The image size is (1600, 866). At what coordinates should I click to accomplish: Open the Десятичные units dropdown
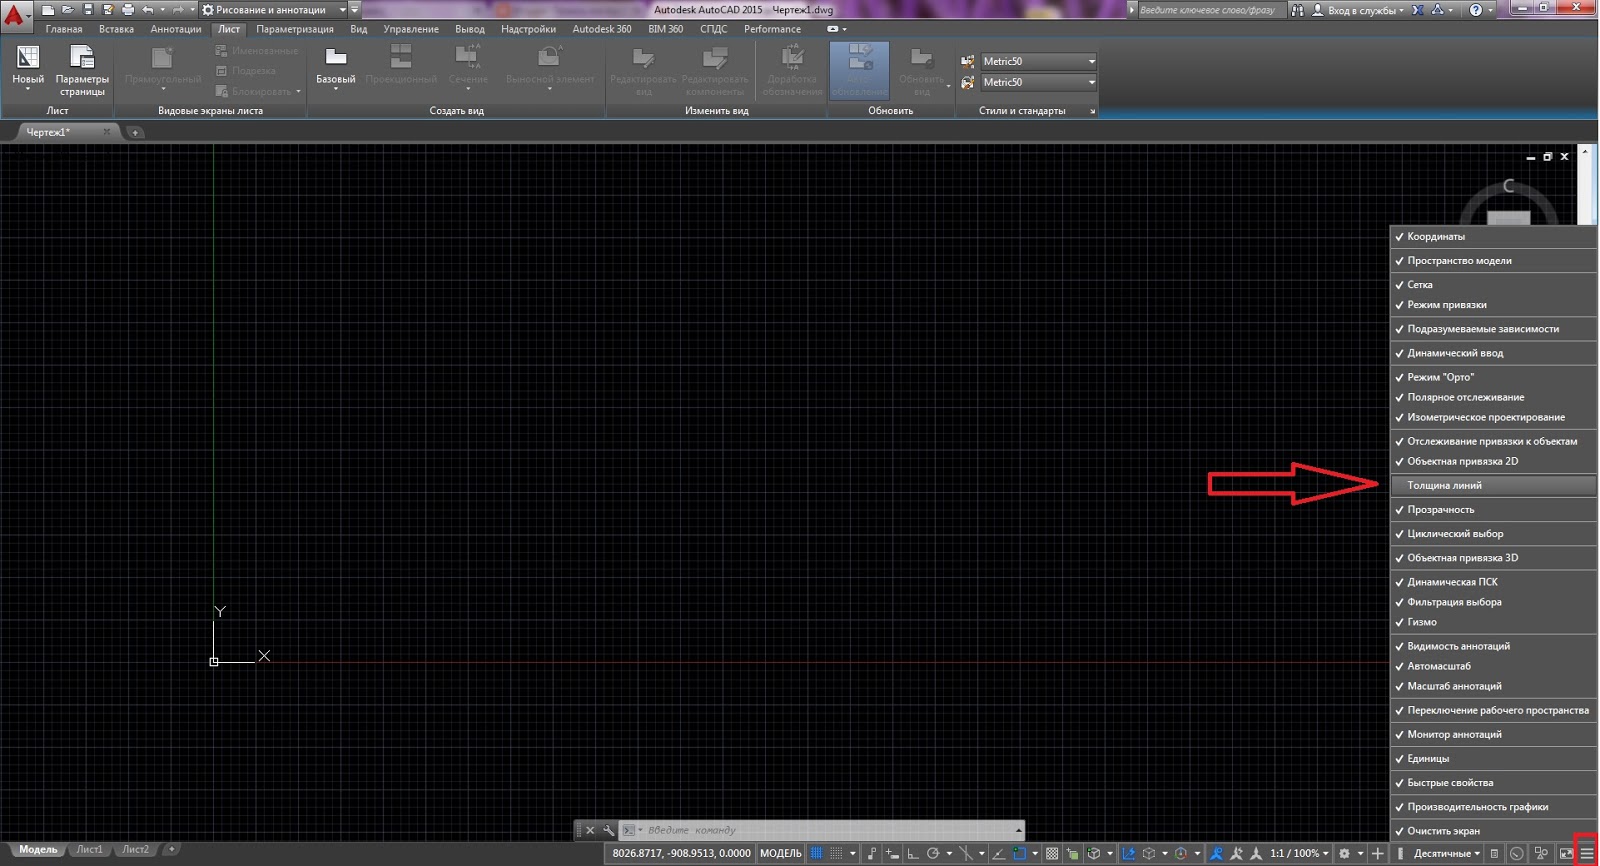pyautogui.click(x=1446, y=853)
